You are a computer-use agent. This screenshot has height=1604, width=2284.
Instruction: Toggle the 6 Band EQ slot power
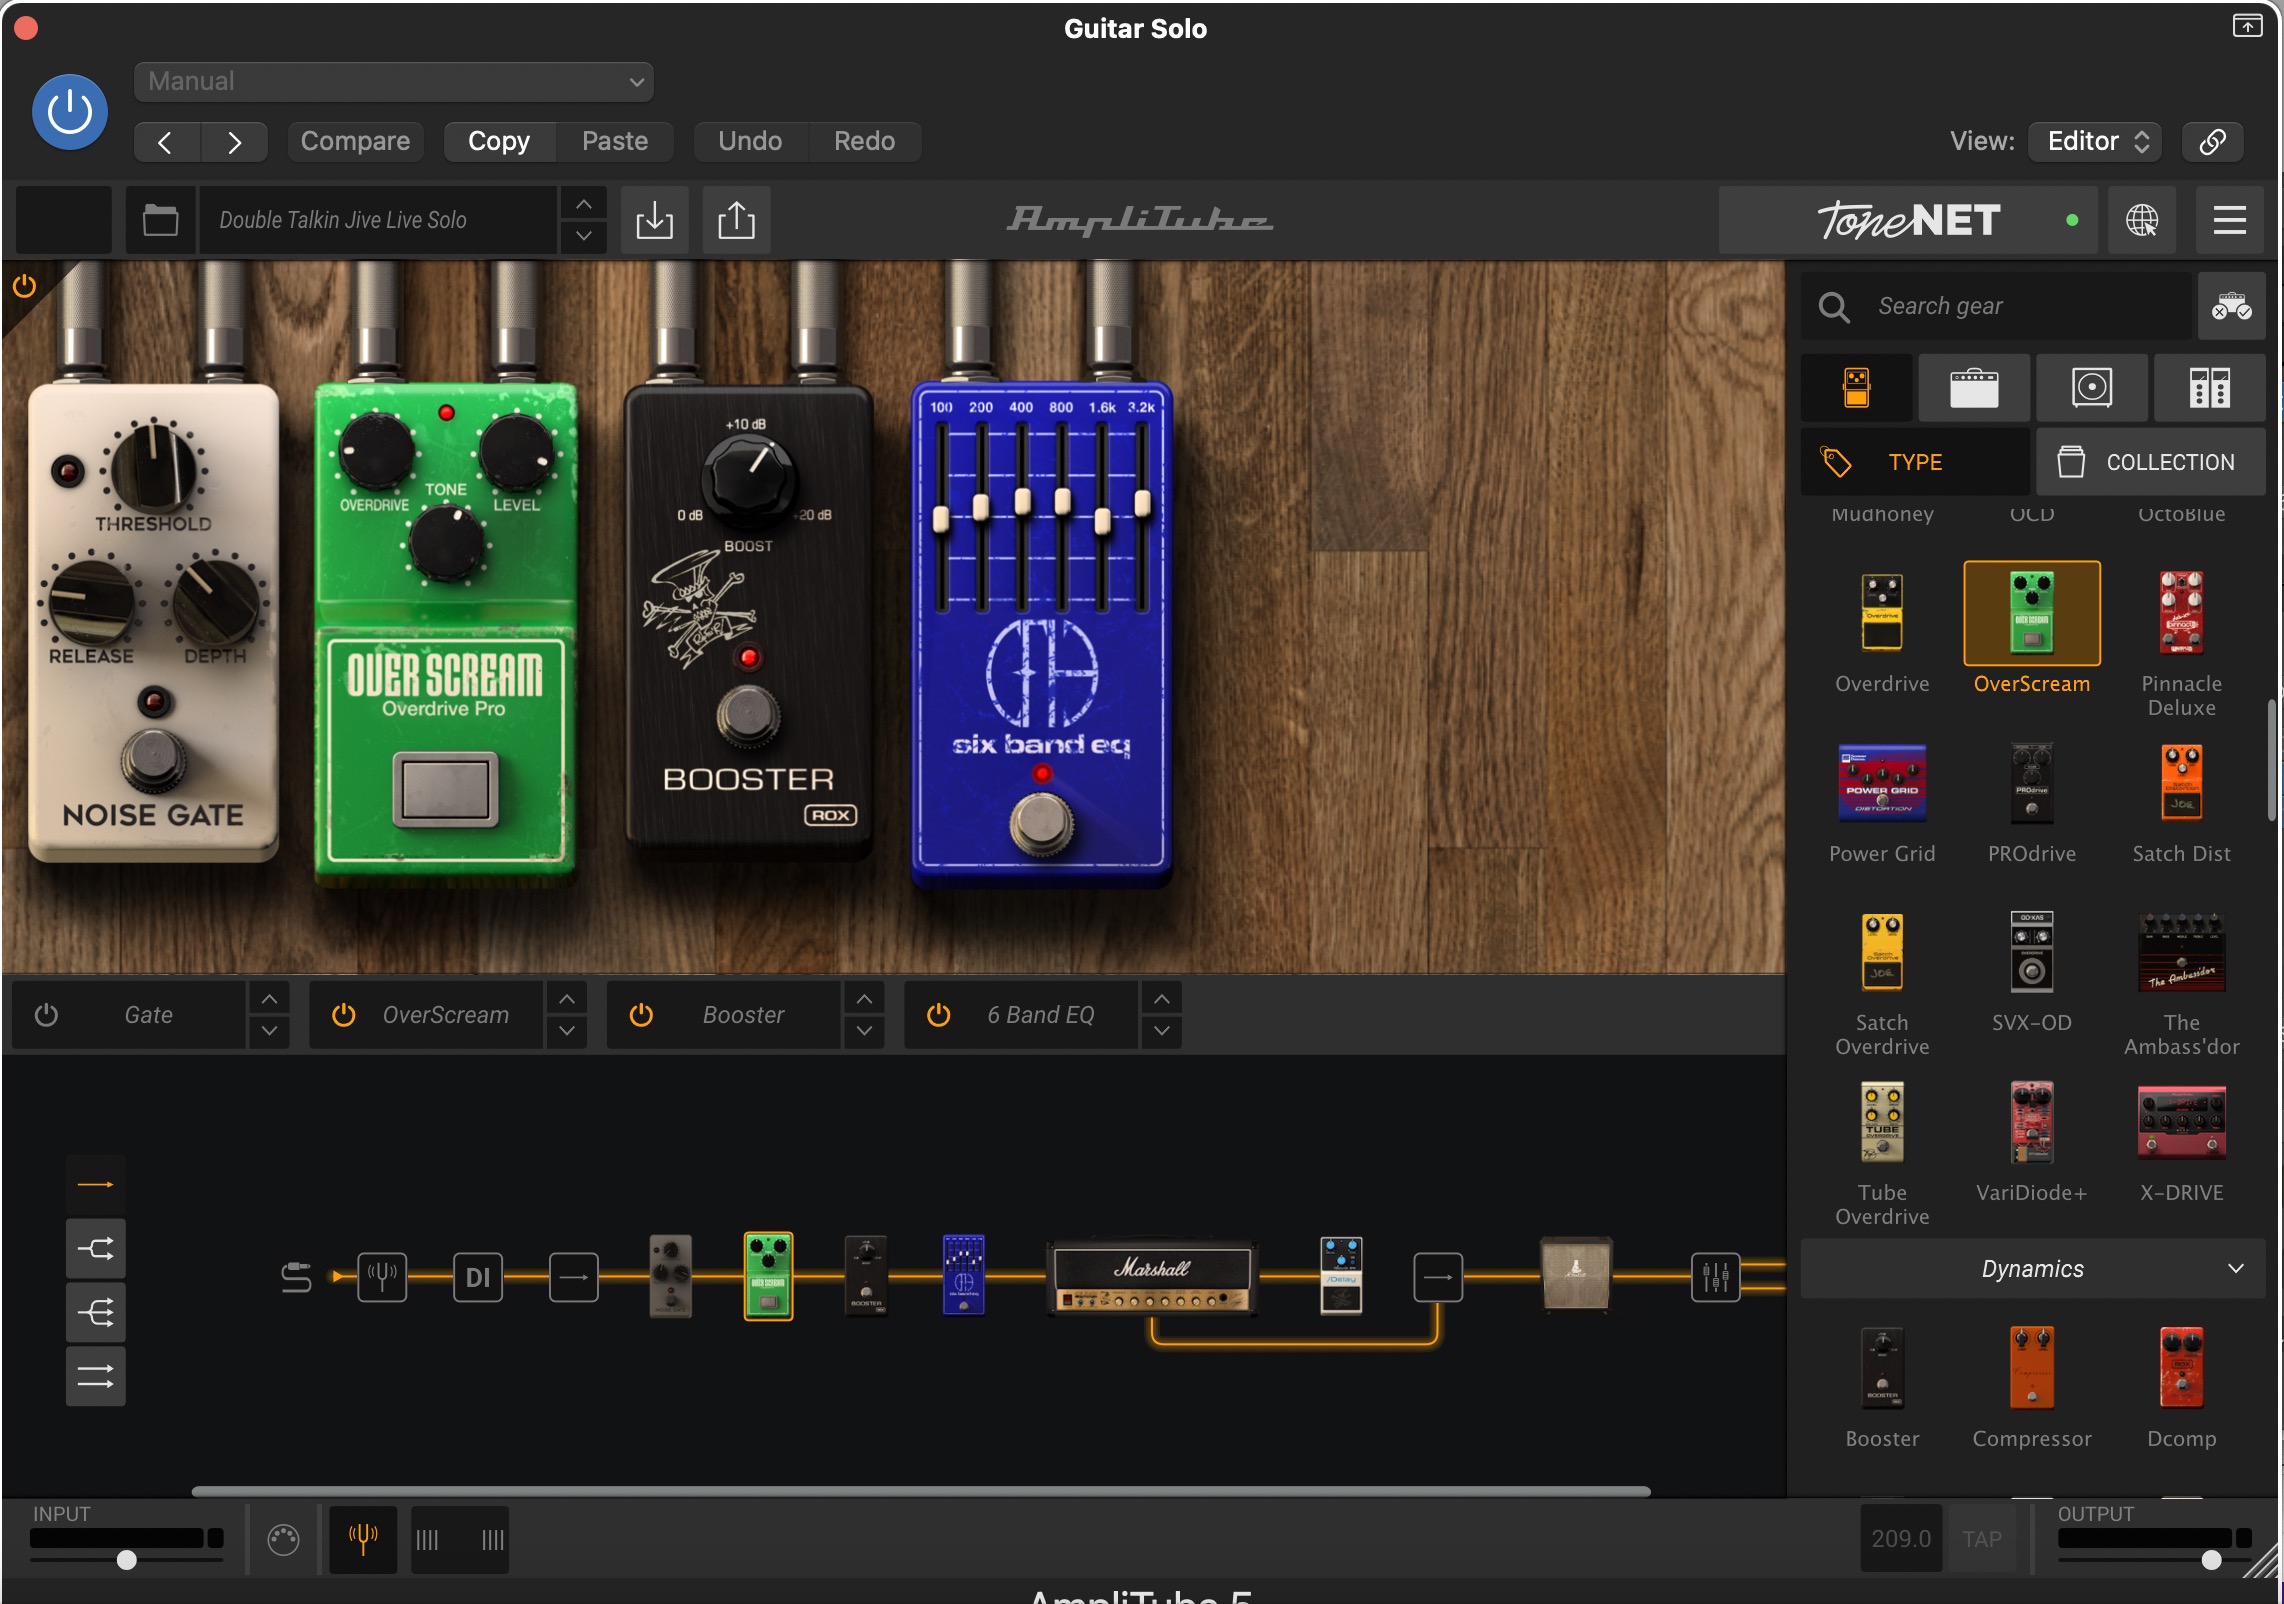tap(939, 1015)
